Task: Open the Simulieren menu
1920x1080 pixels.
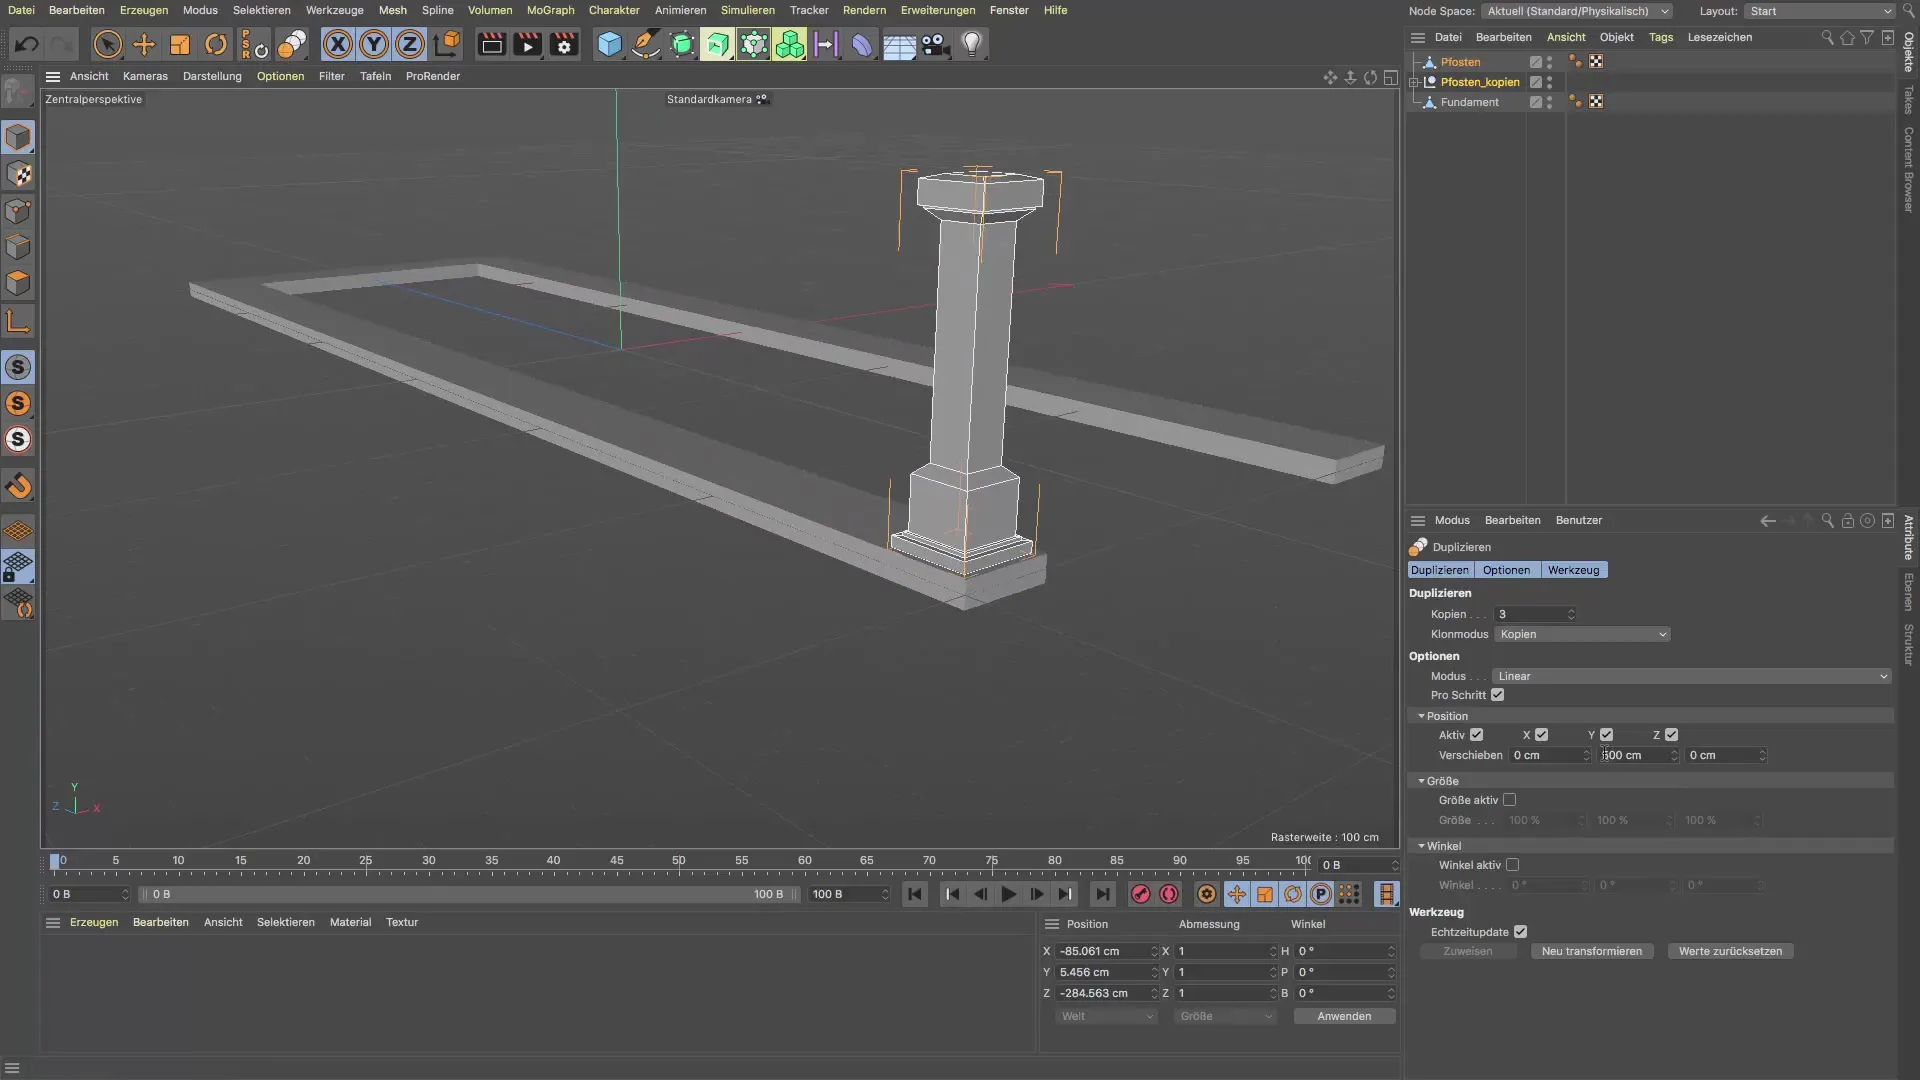Action: coord(747,10)
